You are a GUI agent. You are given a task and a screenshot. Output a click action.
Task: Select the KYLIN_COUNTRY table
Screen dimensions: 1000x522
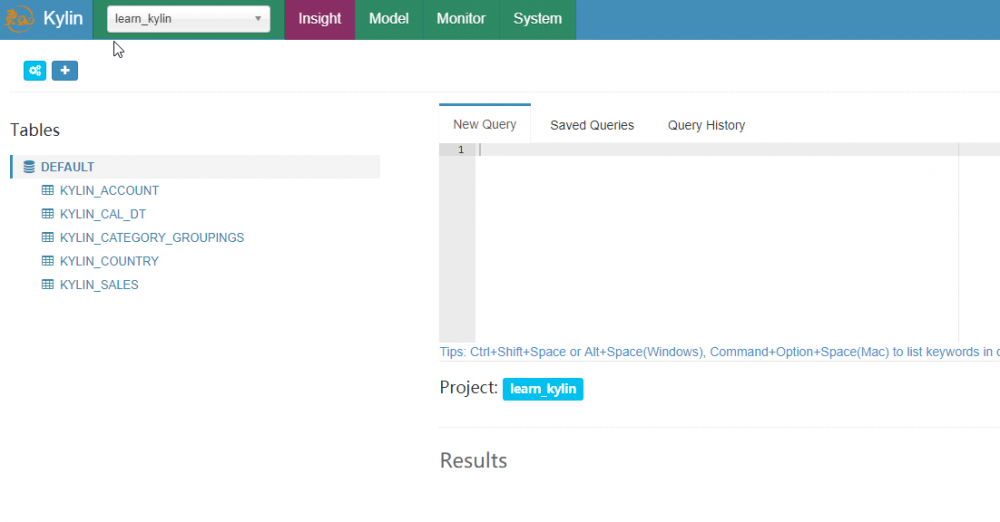(x=109, y=261)
